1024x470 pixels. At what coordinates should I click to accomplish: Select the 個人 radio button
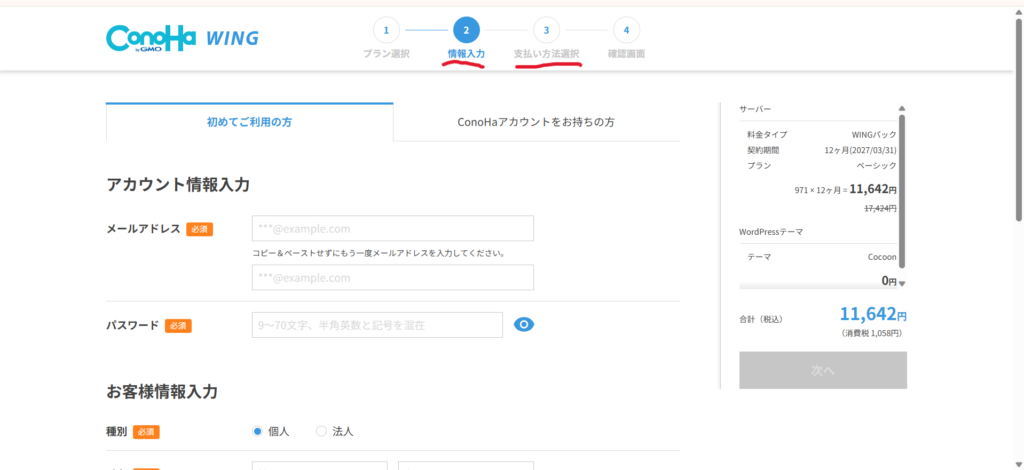coord(258,431)
